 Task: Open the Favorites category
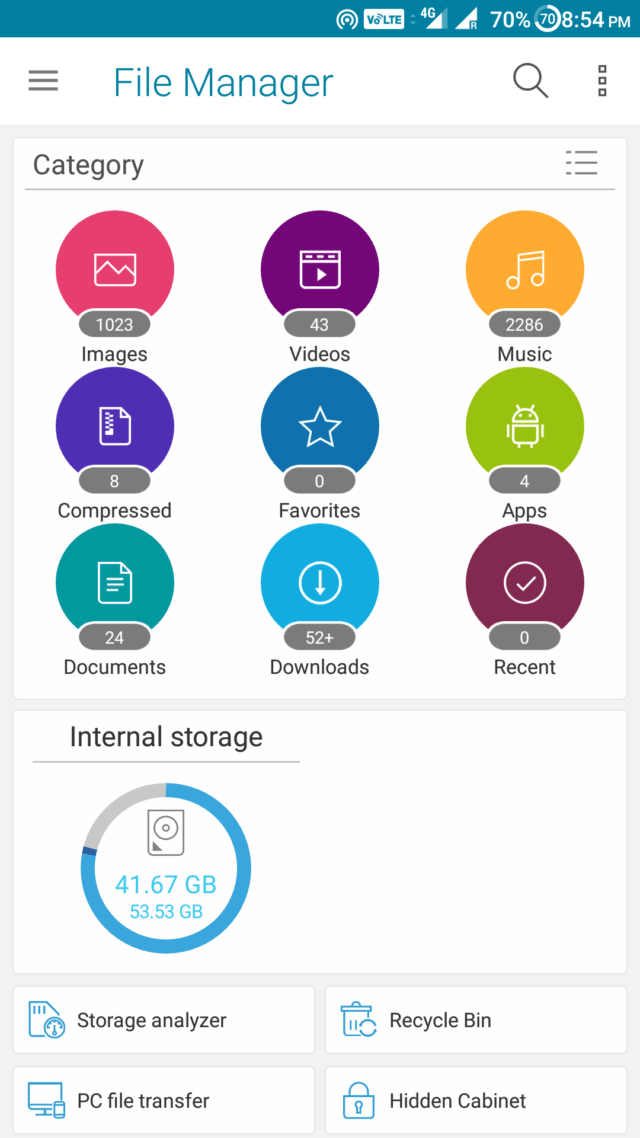[x=319, y=425]
